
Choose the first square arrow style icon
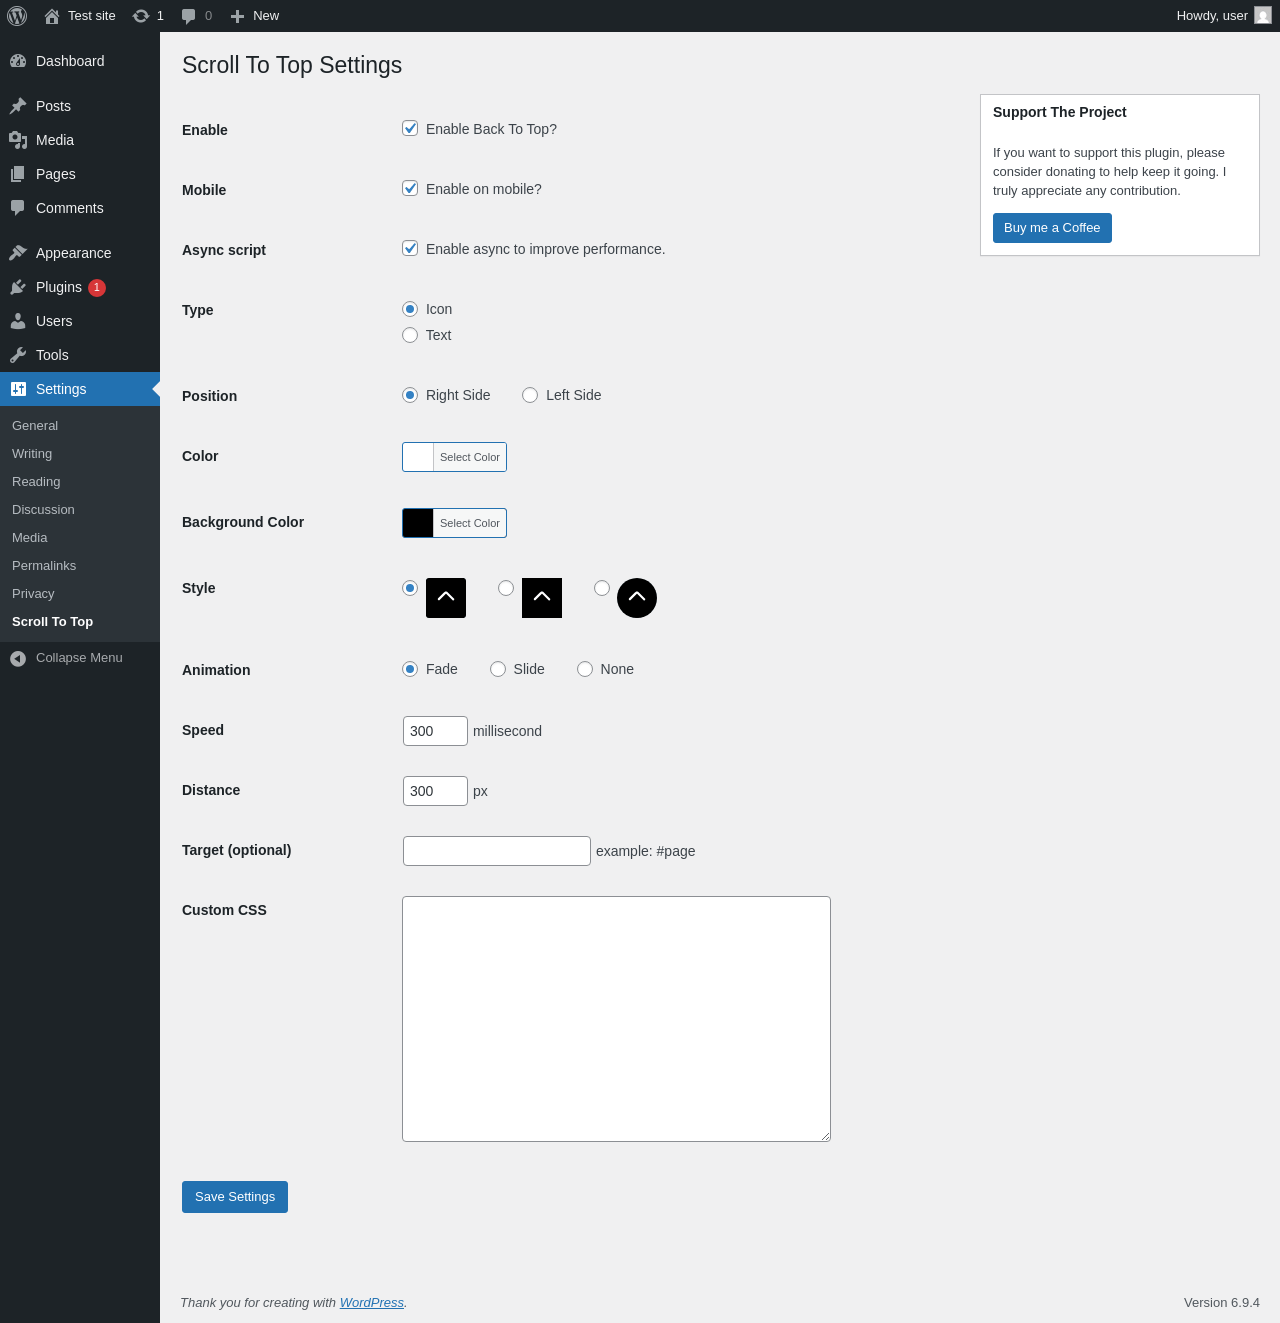[446, 598]
